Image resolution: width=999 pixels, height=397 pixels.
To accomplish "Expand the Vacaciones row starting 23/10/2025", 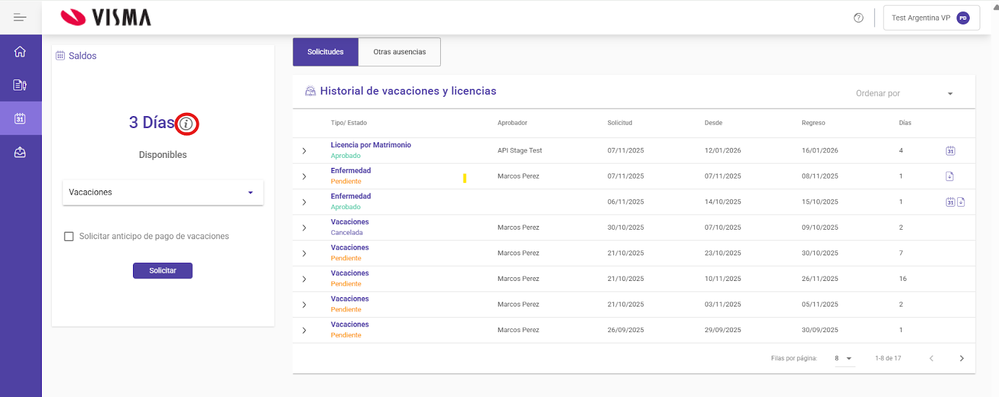I will [x=304, y=253].
